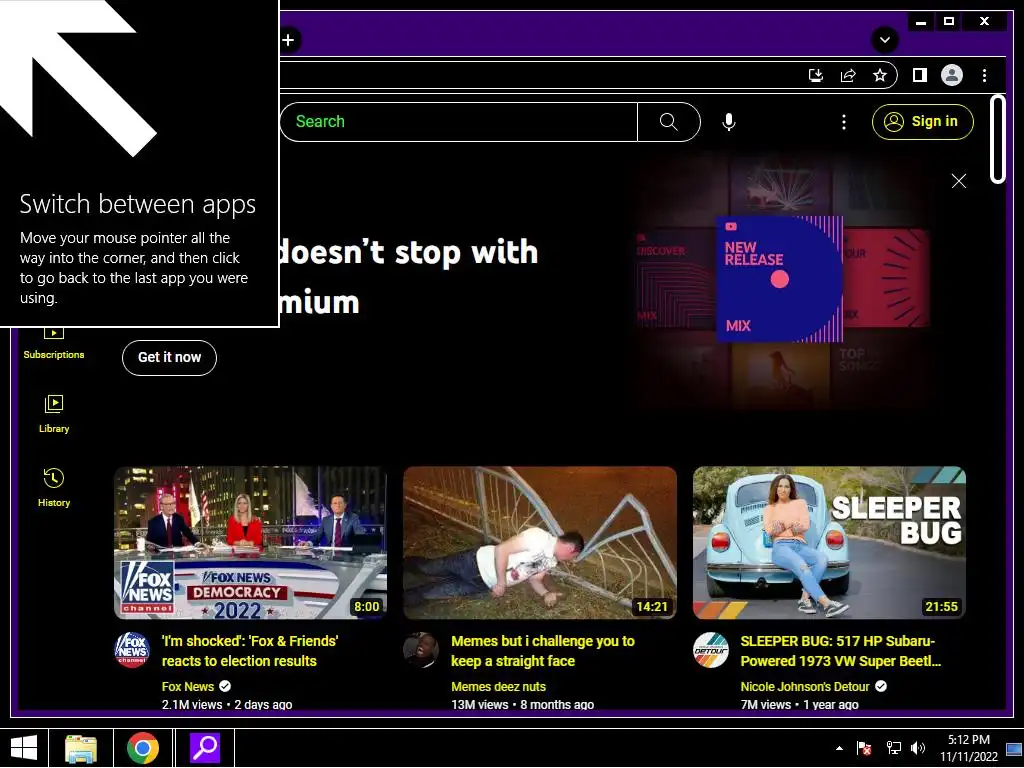Open Subscriptions in the sidebar
The image size is (1024, 768).
click(x=54, y=345)
